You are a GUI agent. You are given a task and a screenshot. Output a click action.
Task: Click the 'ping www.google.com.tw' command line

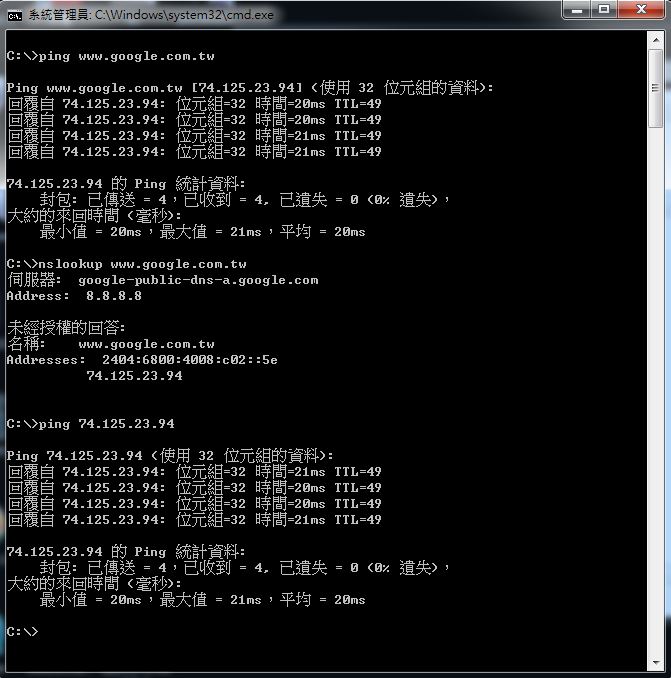[x=110, y=56]
